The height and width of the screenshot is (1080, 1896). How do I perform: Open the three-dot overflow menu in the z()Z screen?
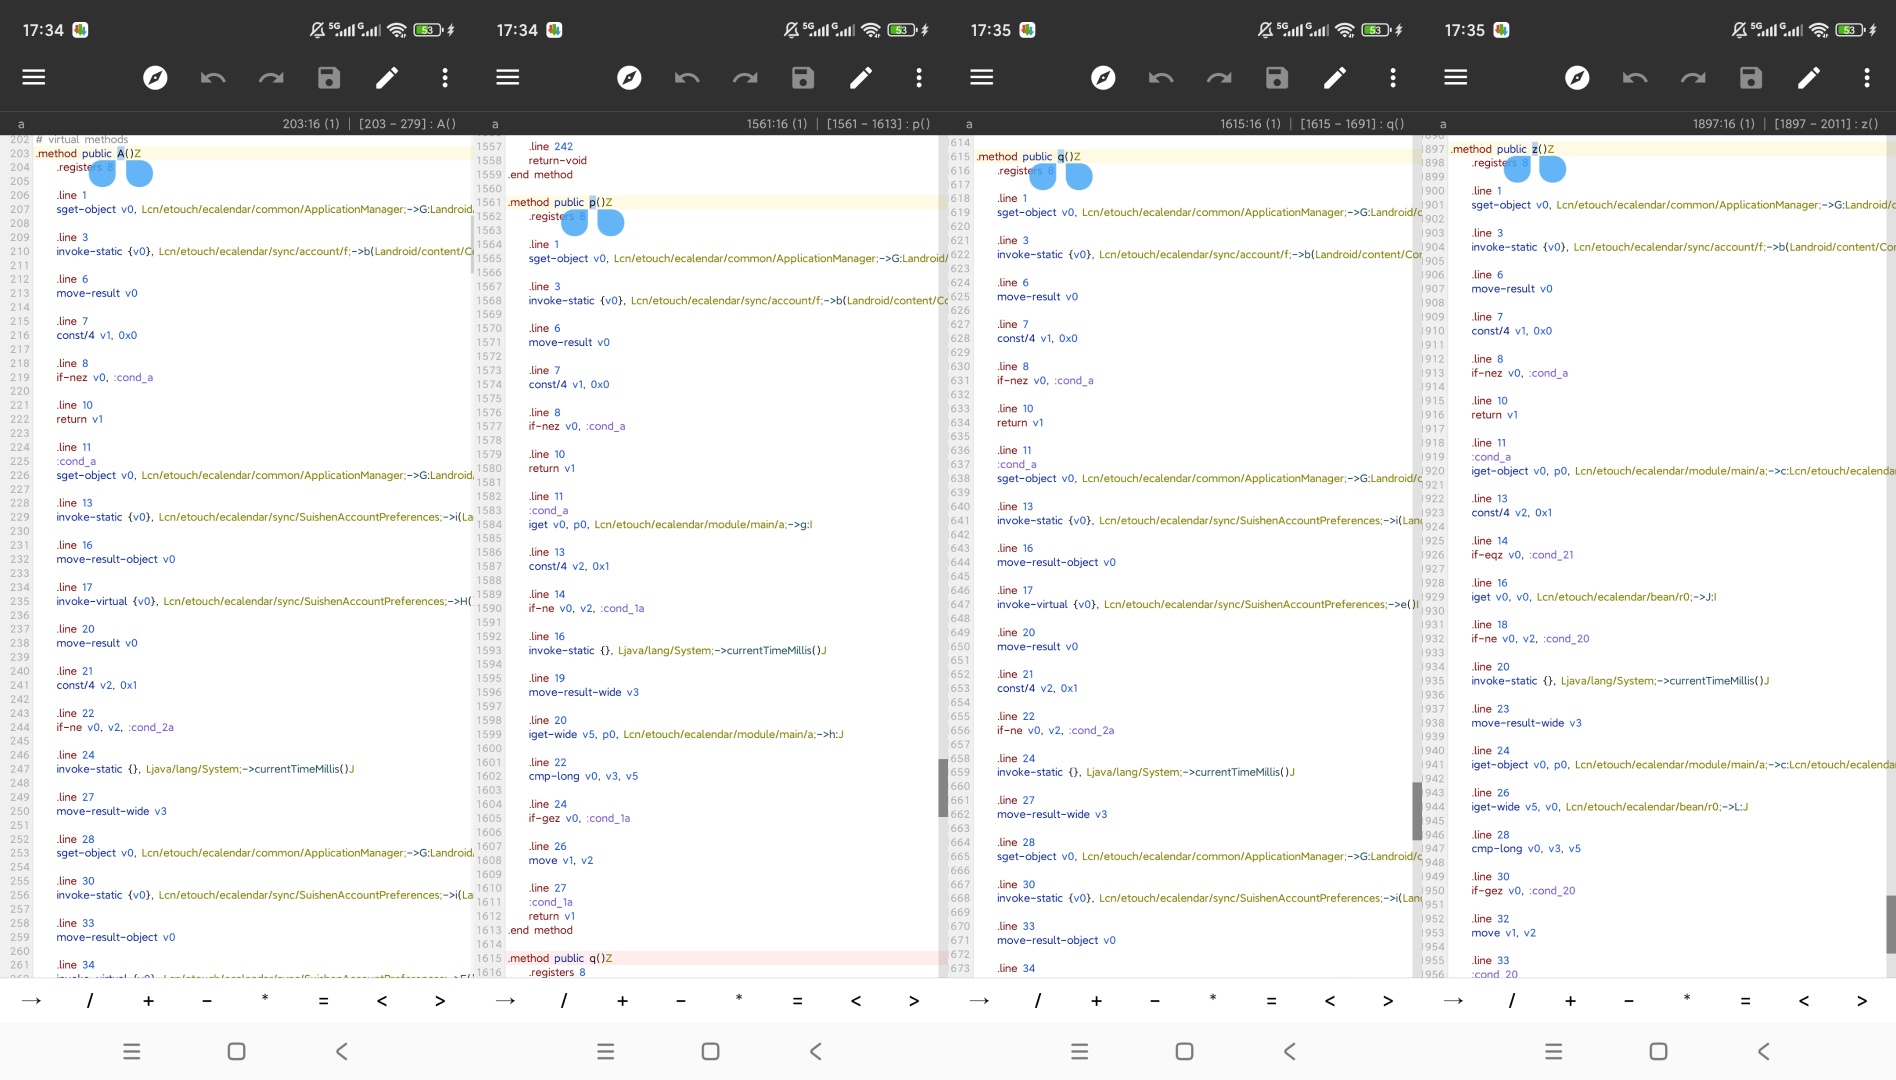(x=1867, y=77)
